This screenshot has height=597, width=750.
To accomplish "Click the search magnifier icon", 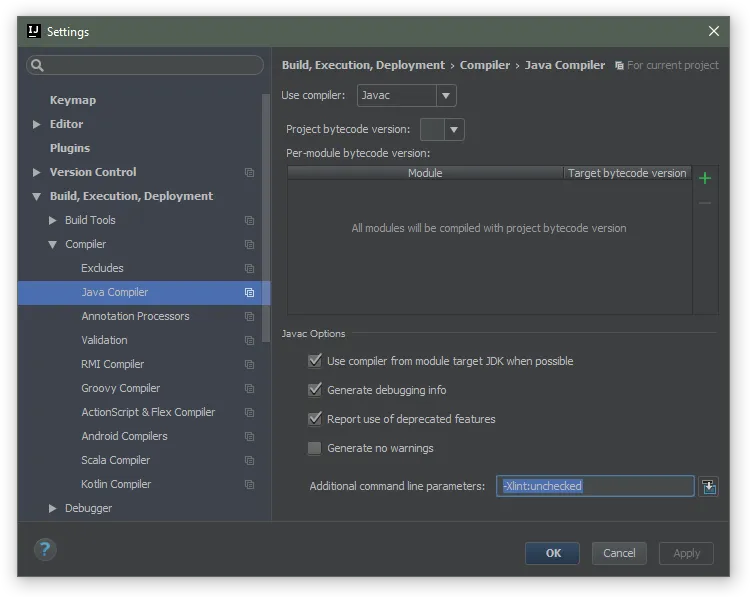I will pos(37,65).
